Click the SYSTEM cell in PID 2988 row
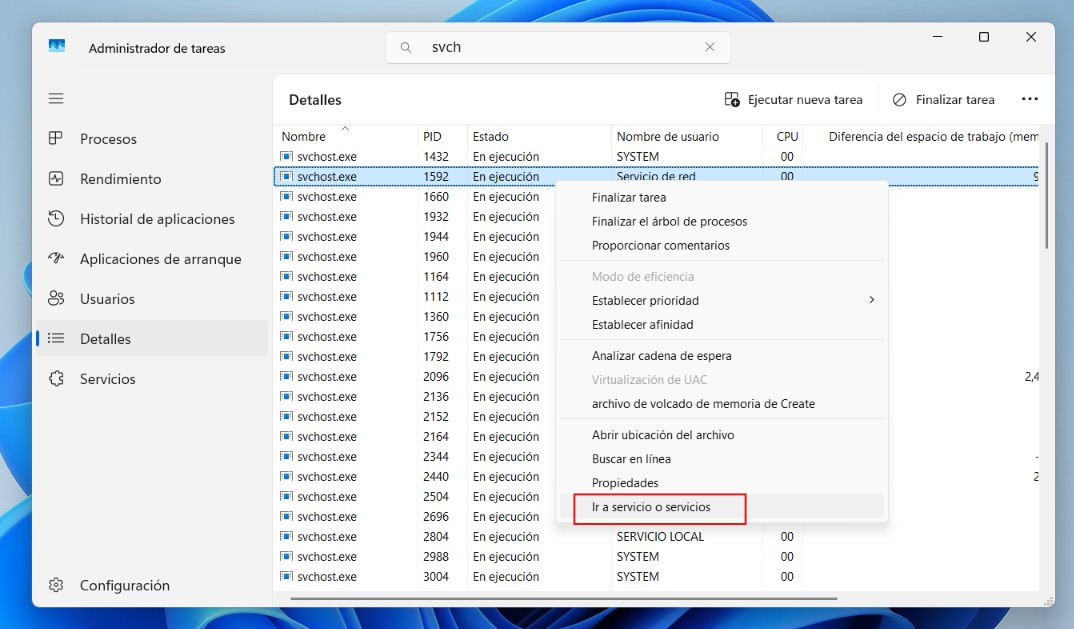Screen dimensions: 1074x629 point(638,556)
